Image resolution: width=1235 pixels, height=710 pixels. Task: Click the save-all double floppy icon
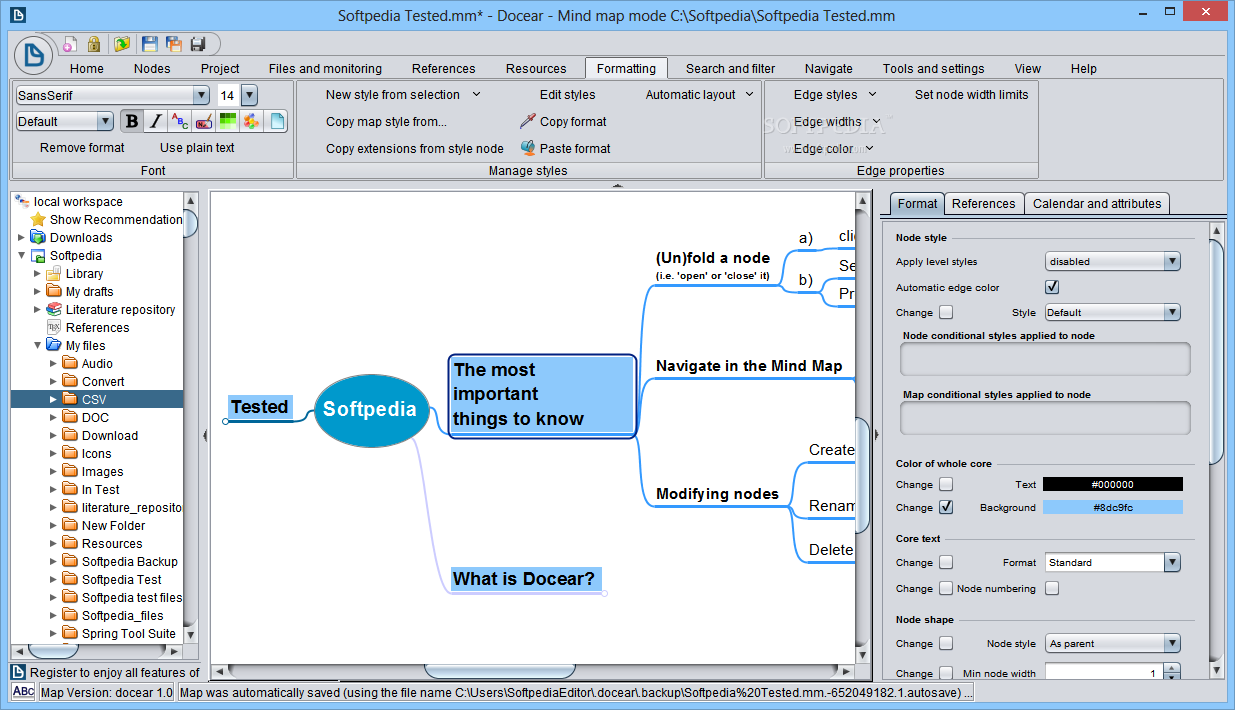coord(174,44)
